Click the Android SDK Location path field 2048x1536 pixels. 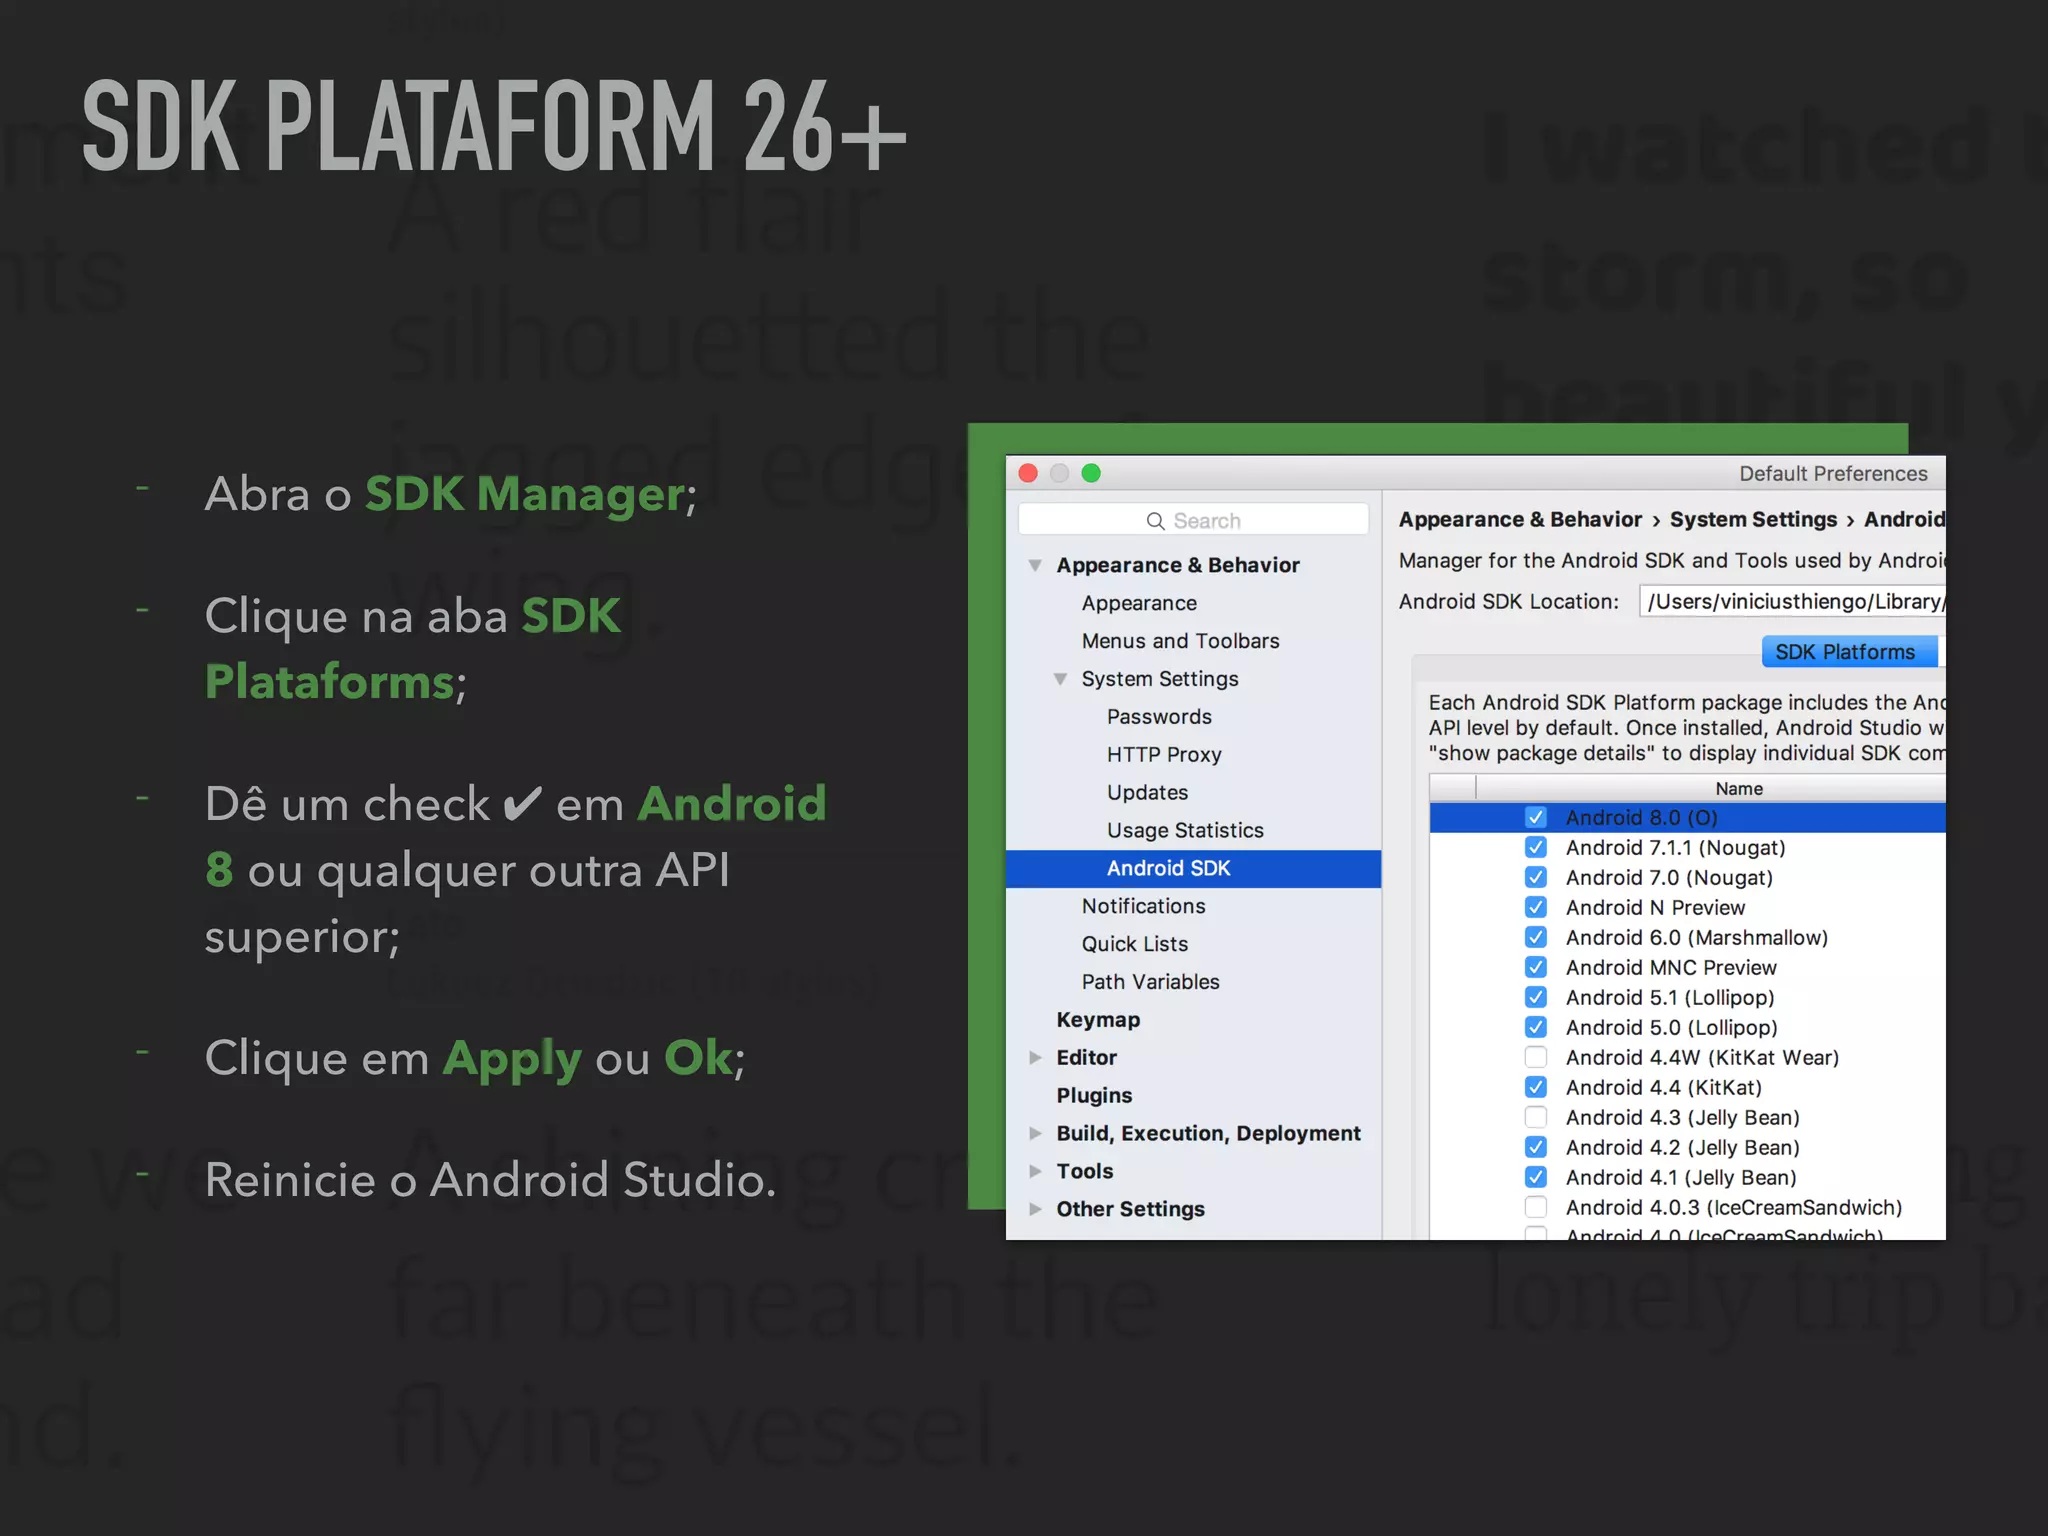click(1792, 602)
